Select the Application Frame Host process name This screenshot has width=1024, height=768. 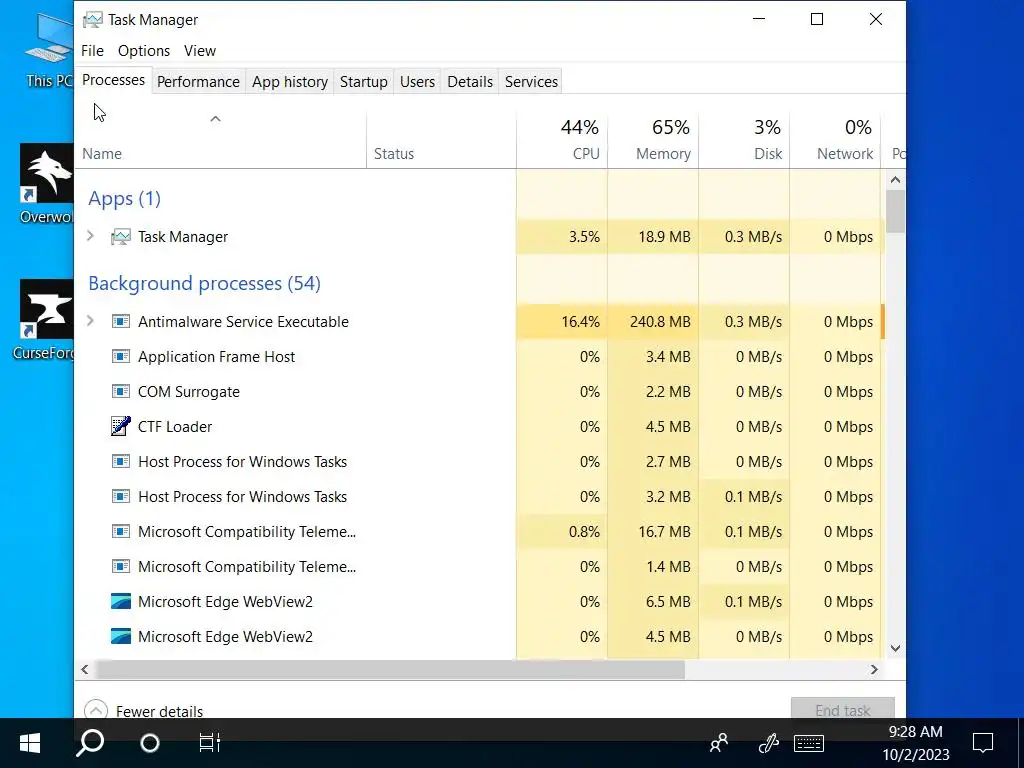pos(216,357)
